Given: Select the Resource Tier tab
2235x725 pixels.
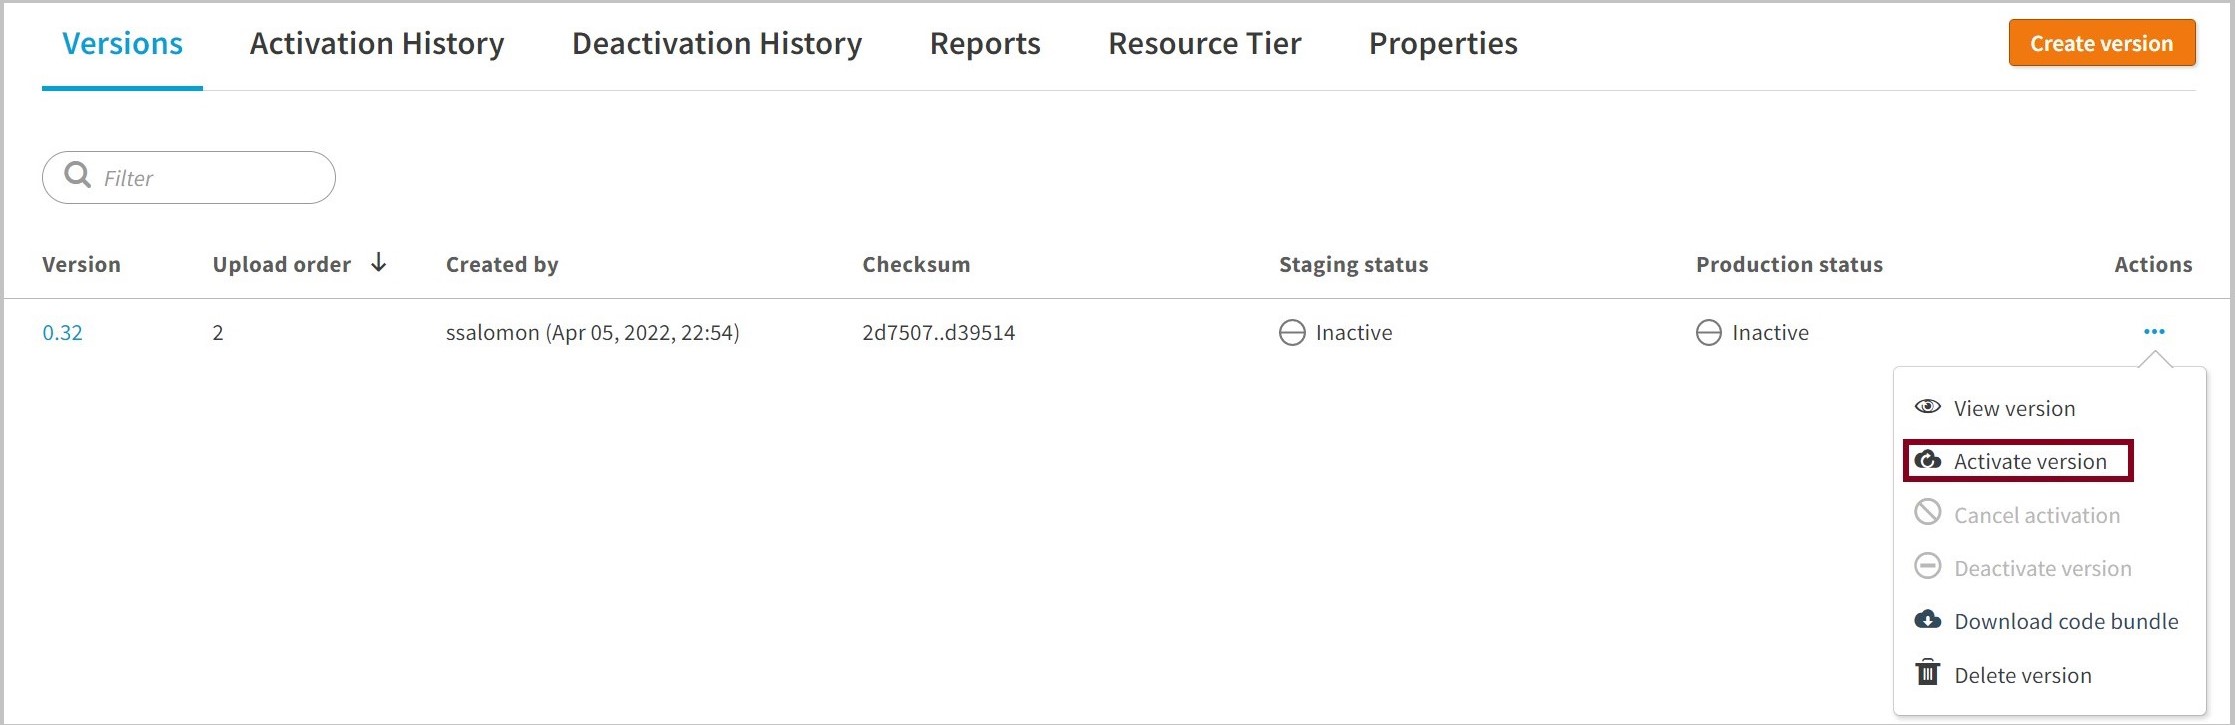Looking at the screenshot, I should (x=1204, y=44).
